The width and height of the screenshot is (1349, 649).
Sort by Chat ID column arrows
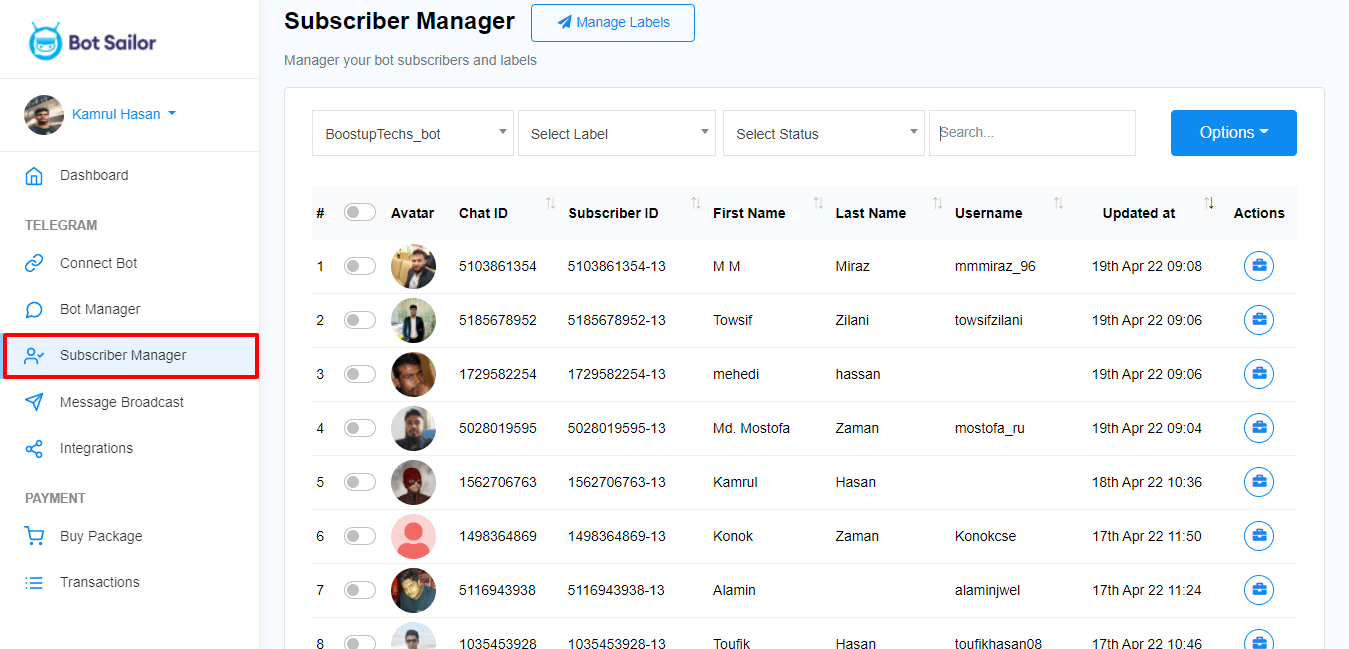550,204
